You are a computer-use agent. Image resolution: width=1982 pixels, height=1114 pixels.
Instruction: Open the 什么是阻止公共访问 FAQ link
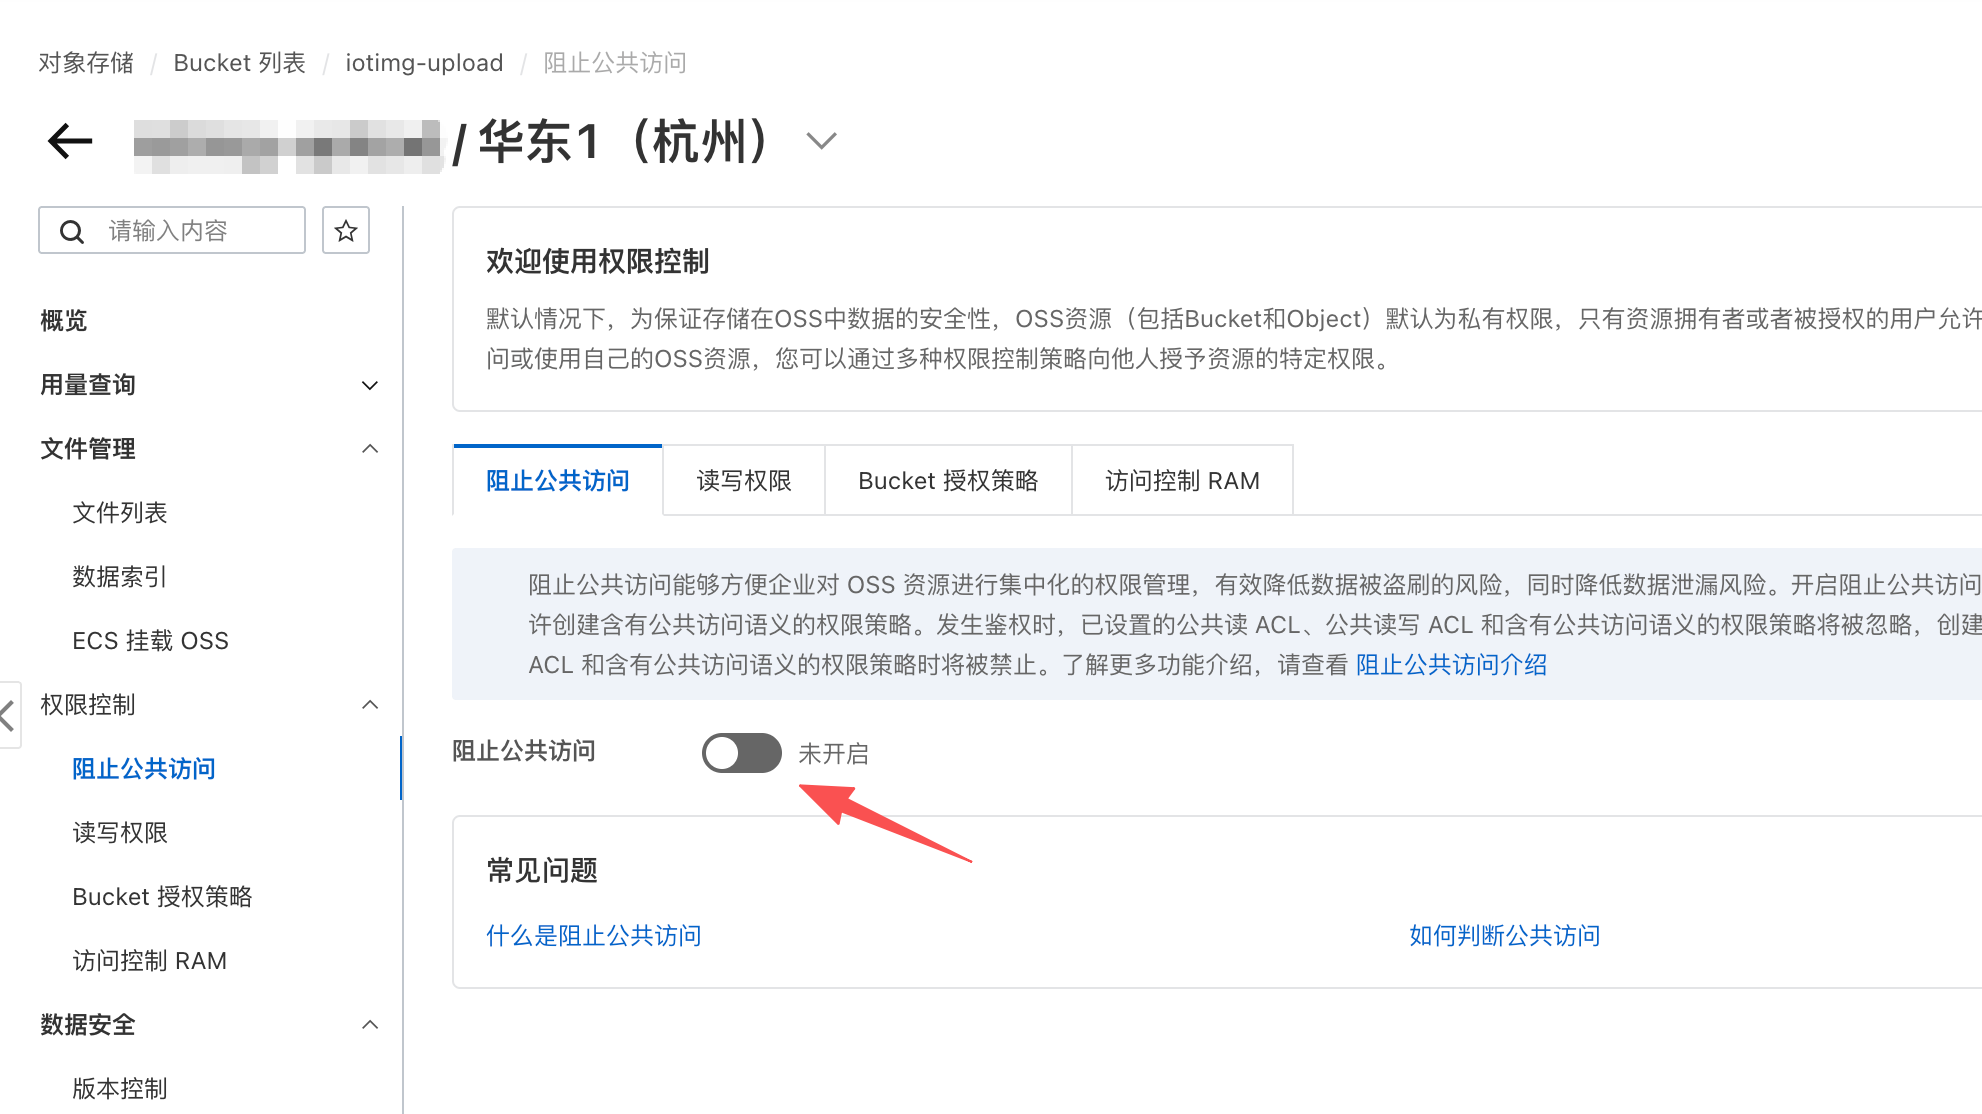click(593, 936)
